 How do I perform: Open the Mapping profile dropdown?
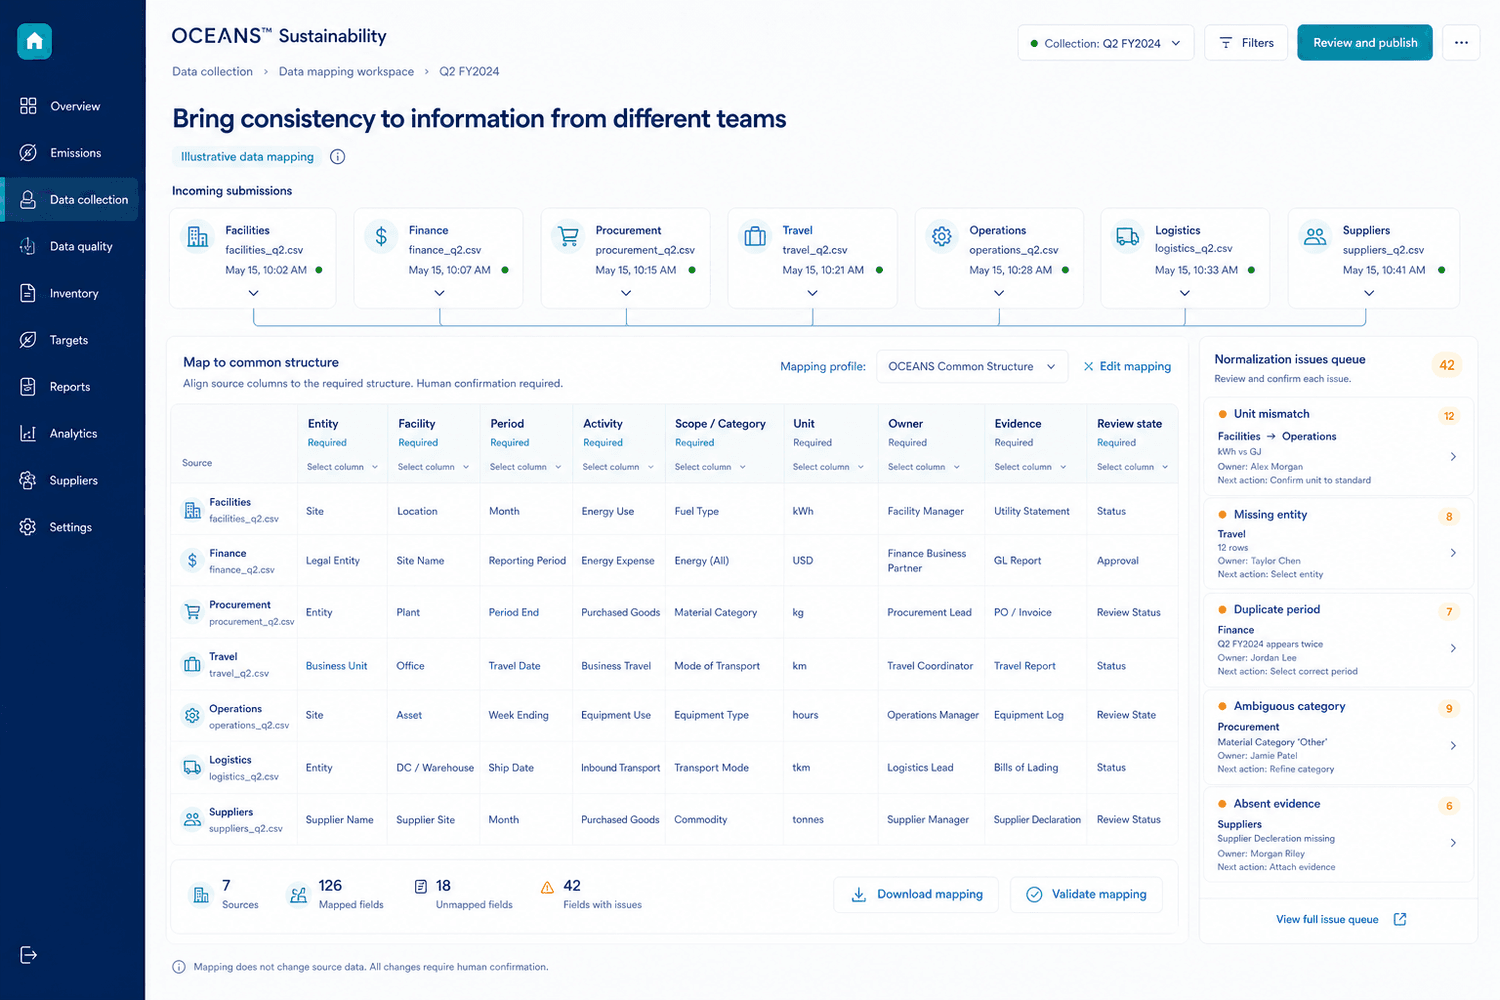pos(972,367)
